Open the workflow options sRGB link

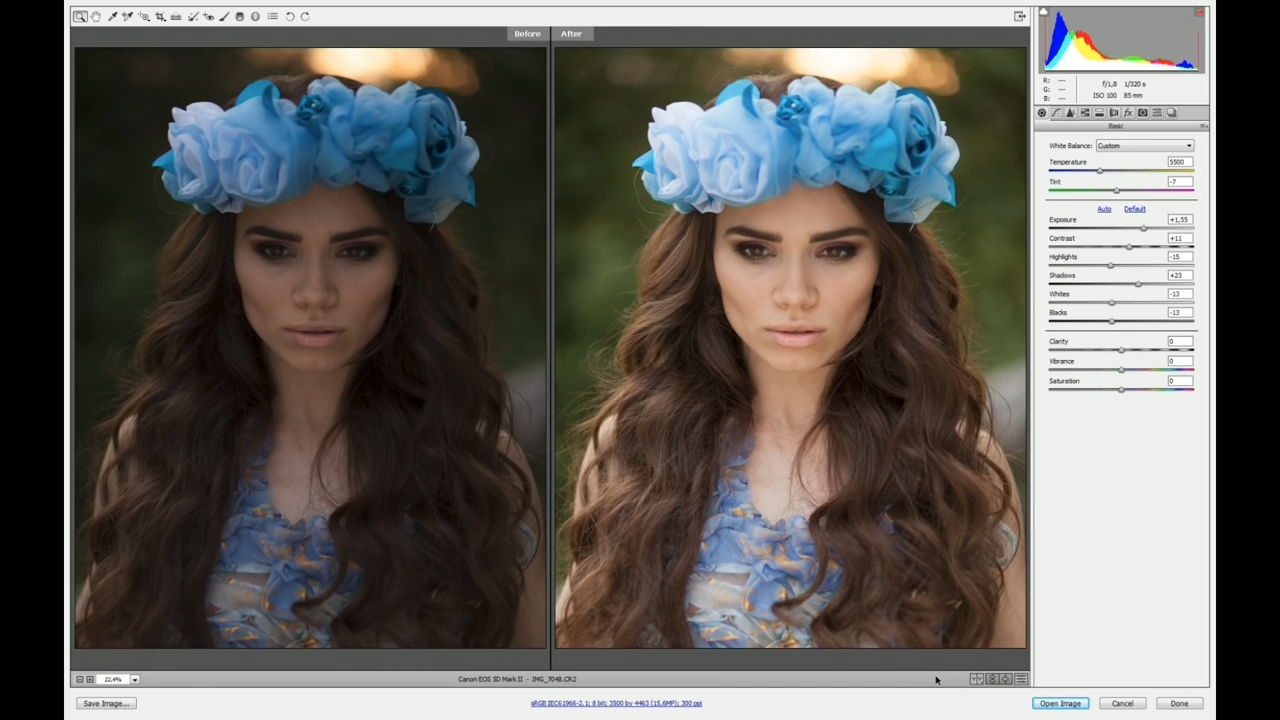click(616, 704)
